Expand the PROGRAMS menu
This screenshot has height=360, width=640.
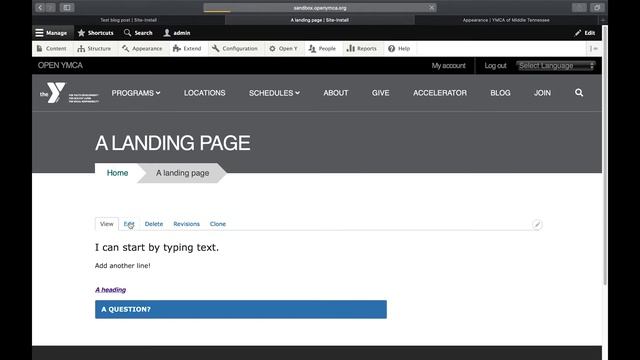(x=136, y=93)
